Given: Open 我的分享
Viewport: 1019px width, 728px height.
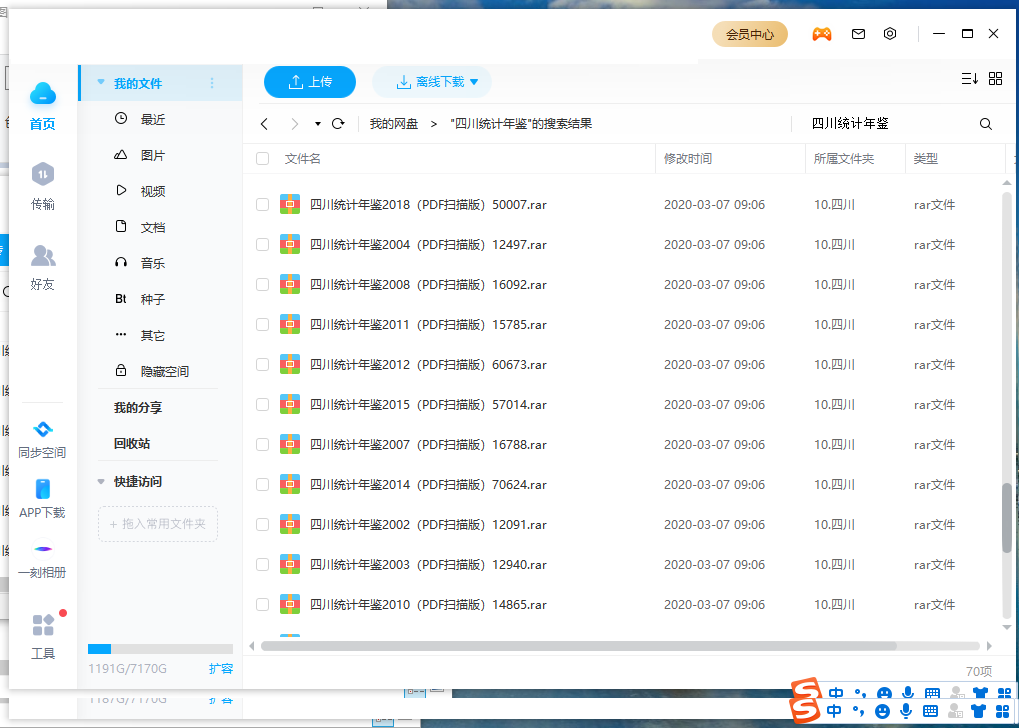Looking at the screenshot, I should click(138, 408).
